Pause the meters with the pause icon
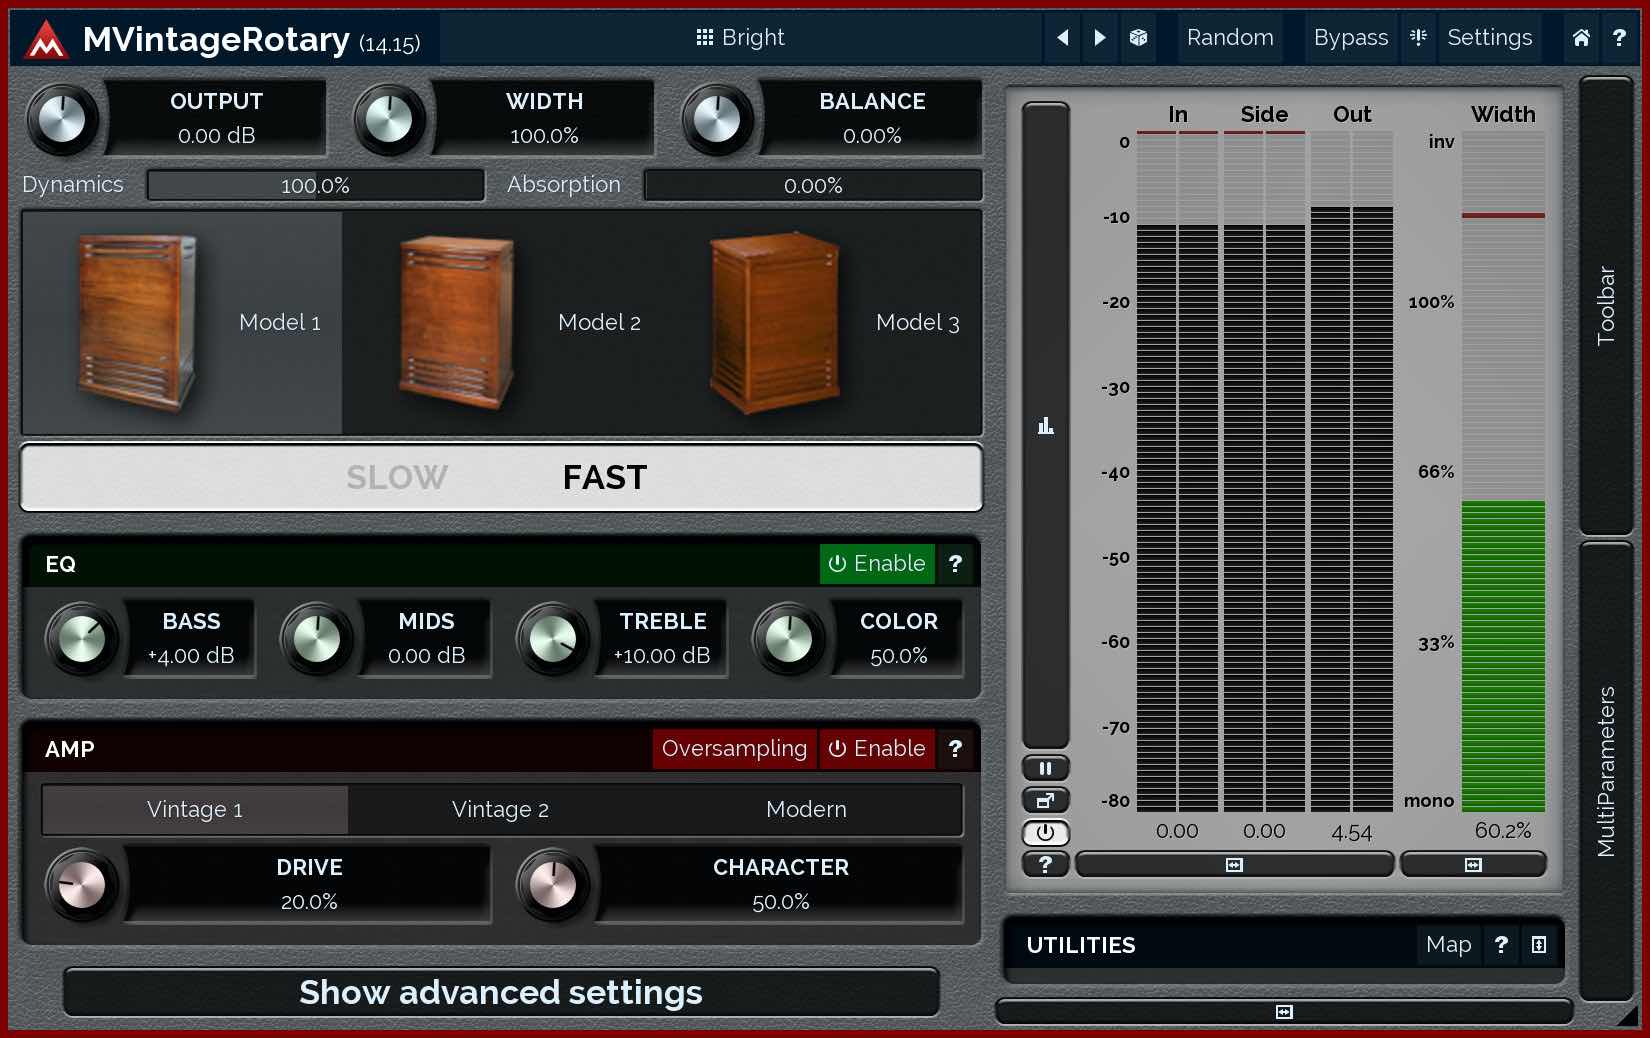The width and height of the screenshot is (1650, 1038). [x=1045, y=768]
